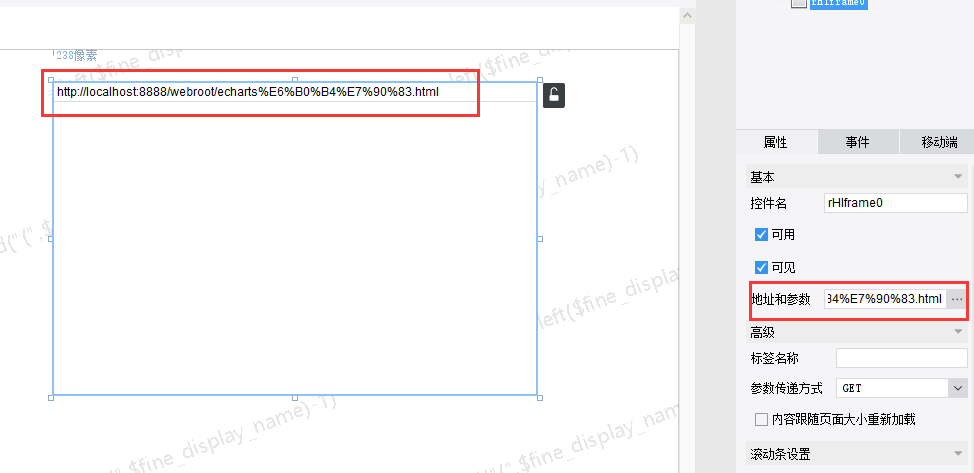Open the 参数传递方式 GET dropdown
Viewport: 974px width, 473px height.
957,388
